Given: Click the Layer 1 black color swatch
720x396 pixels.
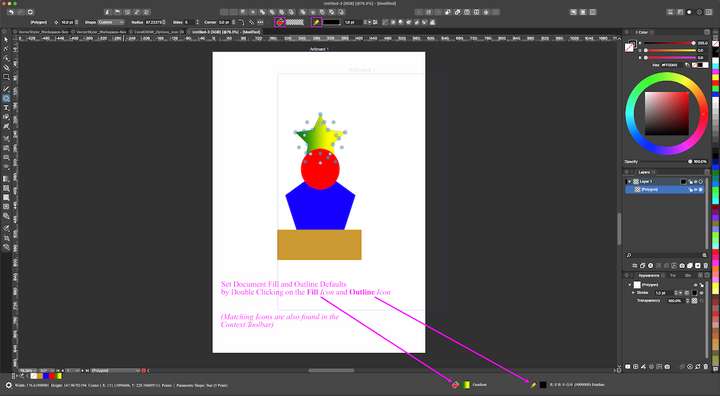Looking at the screenshot, I should pos(683,181).
